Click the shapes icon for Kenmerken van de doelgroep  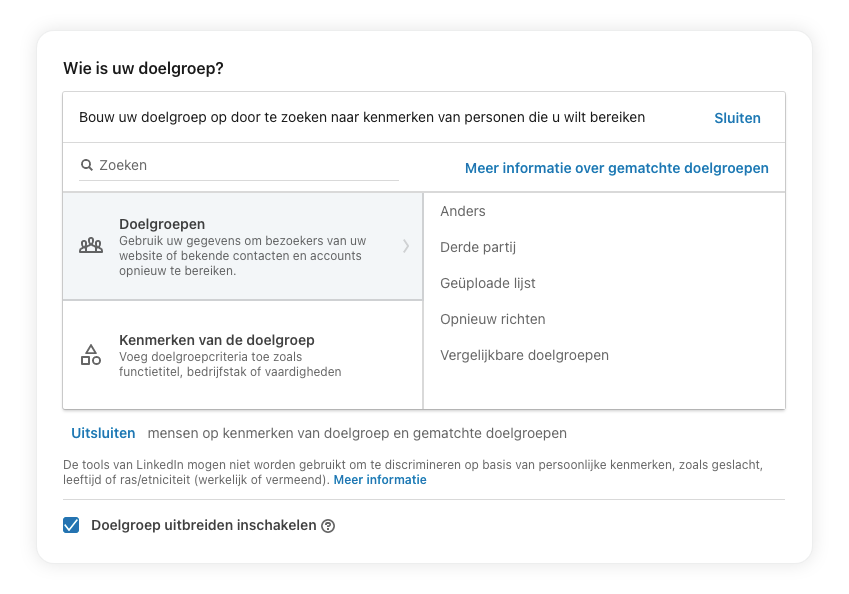point(91,355)
